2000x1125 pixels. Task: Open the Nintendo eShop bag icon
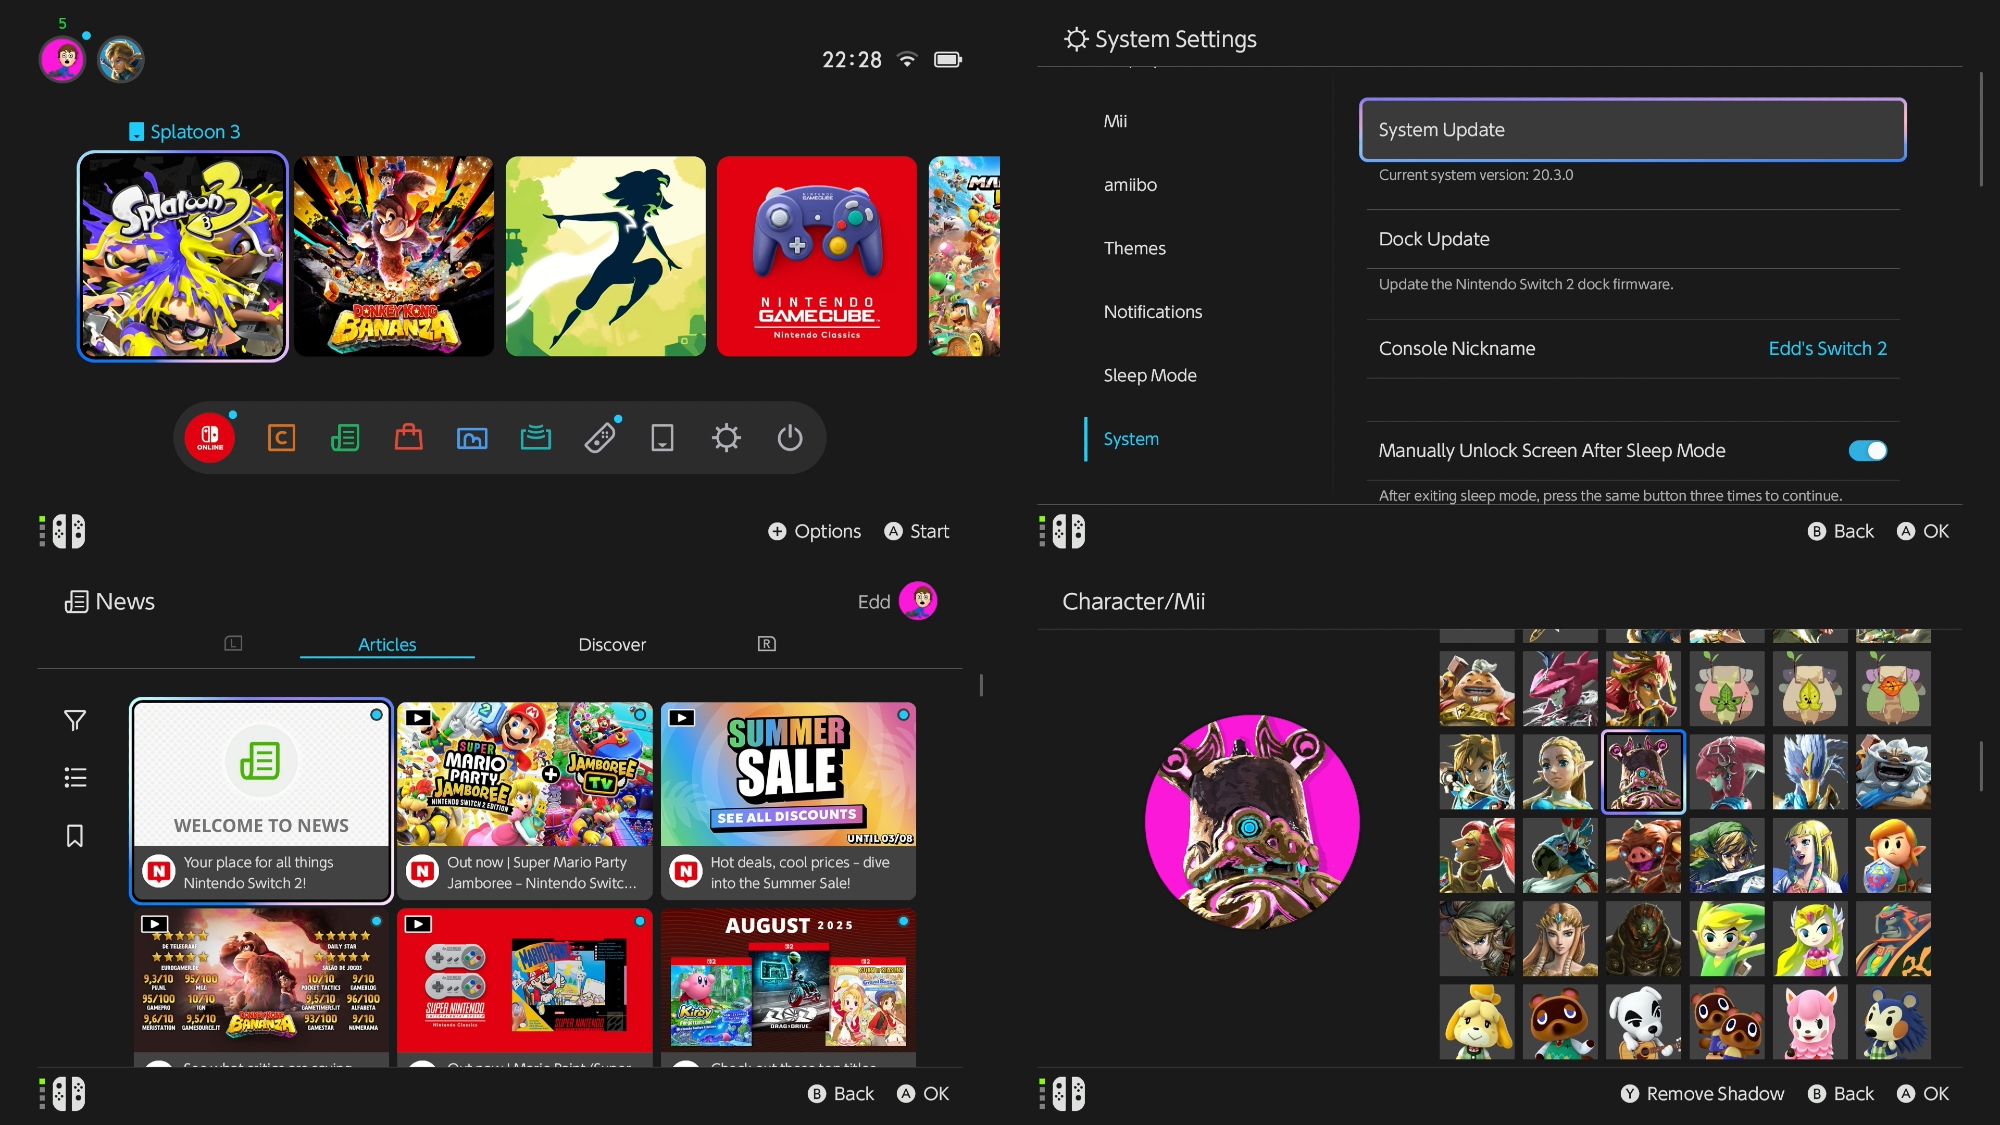pyautogui.click(x=408, y=438)
